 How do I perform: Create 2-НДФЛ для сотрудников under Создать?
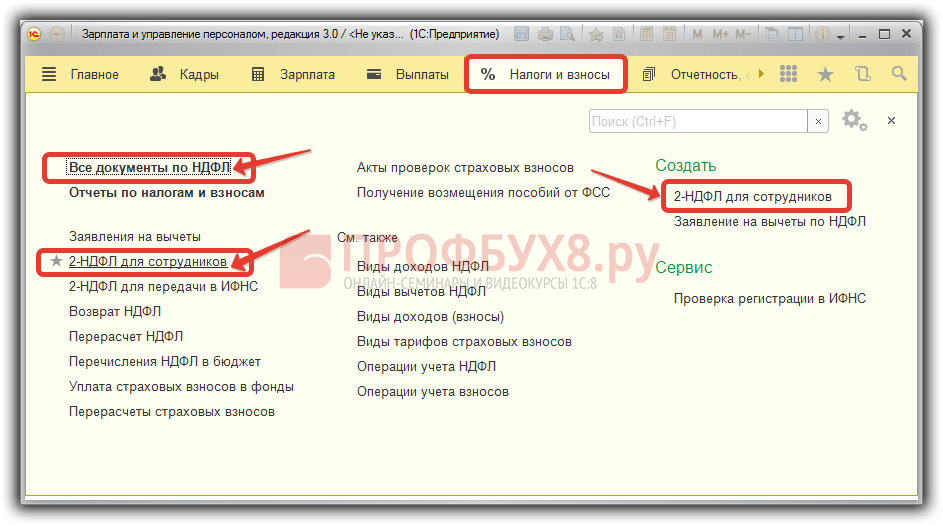pyautogui.click(x=752, y=196)
